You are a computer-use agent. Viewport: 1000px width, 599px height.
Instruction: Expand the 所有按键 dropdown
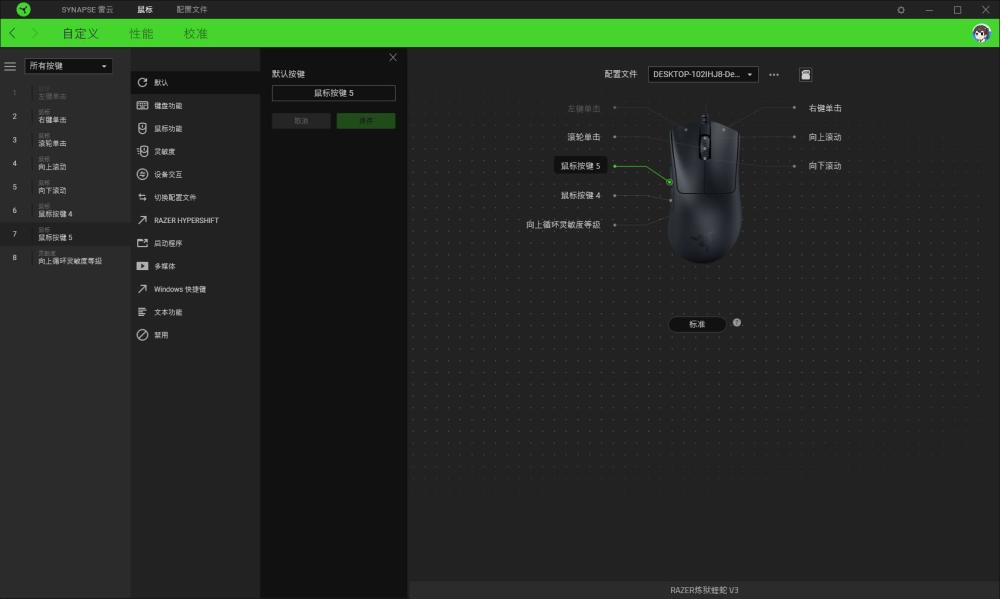[68, 66]
